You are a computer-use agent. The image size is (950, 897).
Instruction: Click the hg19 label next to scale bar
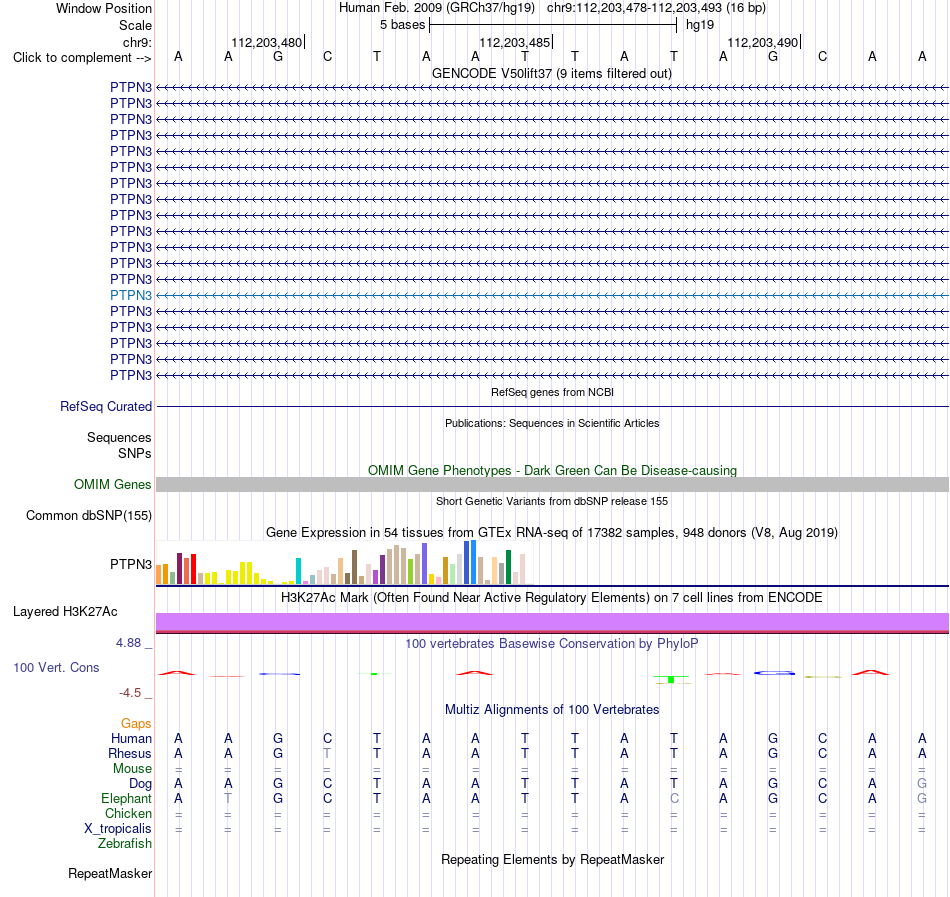700,25
